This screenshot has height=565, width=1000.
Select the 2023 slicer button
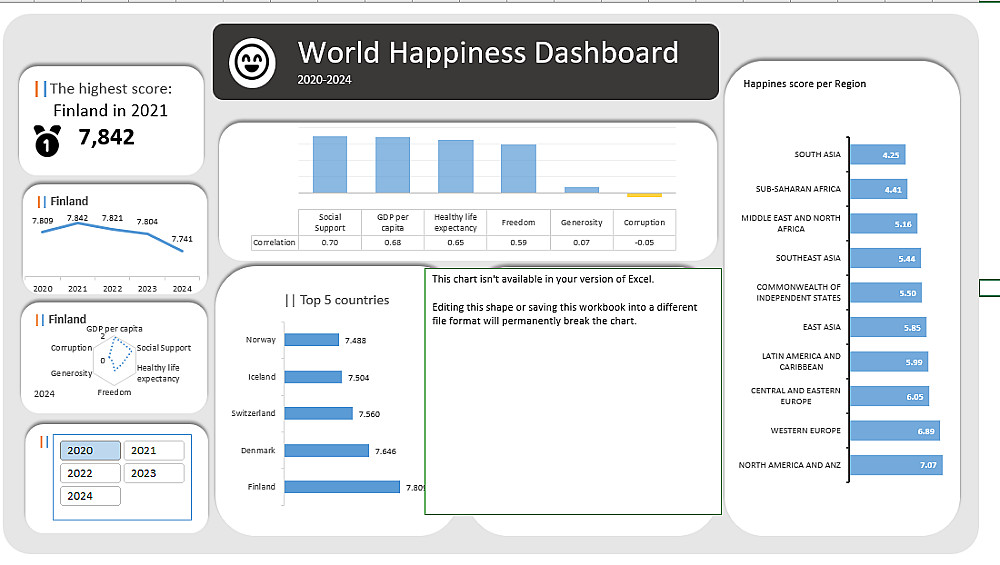pos(154,473)
